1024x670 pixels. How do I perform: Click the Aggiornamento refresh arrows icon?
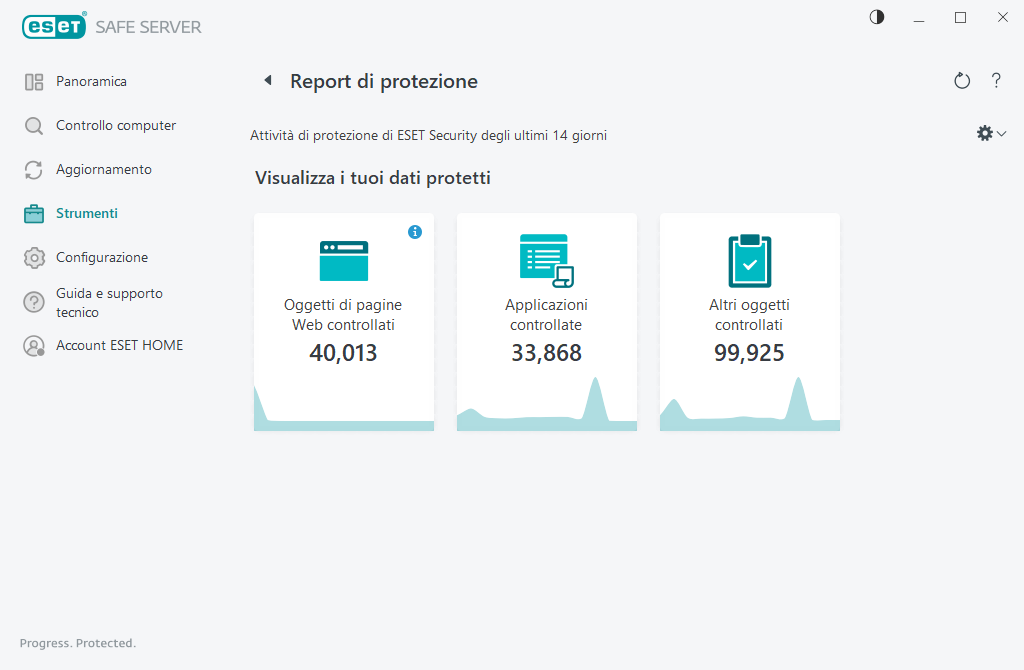point(34,170)
